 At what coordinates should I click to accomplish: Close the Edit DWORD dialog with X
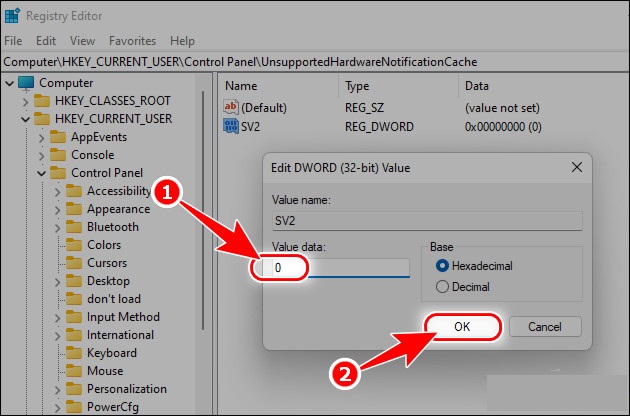[577, 167]
